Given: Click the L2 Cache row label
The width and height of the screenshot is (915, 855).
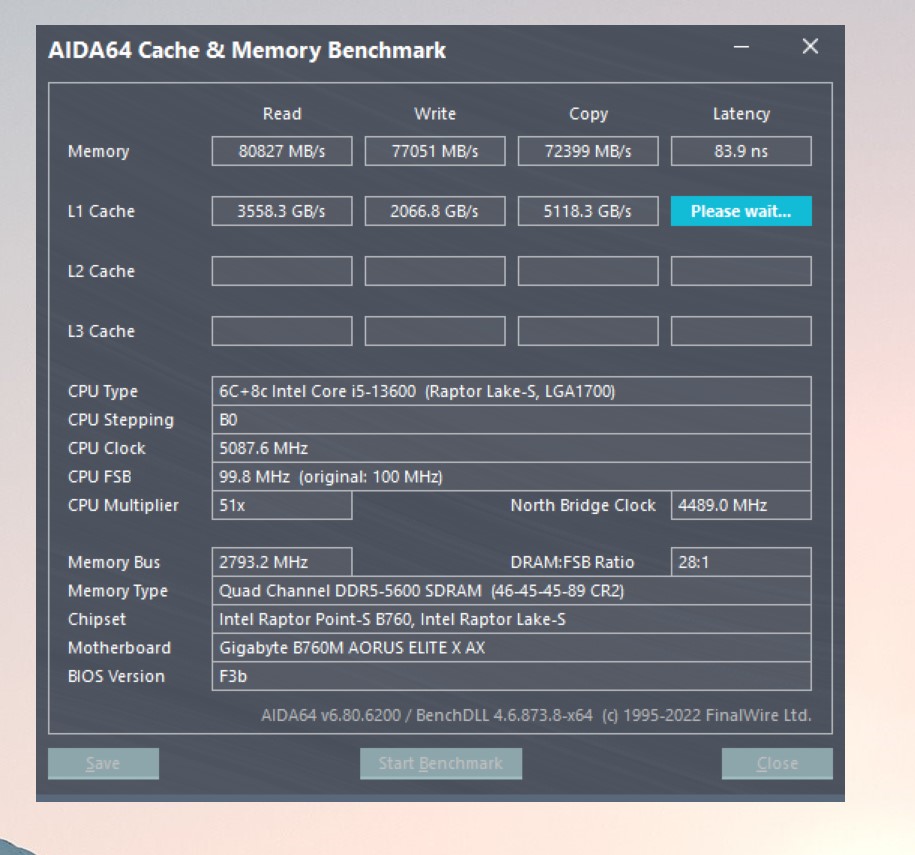Looking at the screenshot, I should pyautogui.click(x=101, y=271).
